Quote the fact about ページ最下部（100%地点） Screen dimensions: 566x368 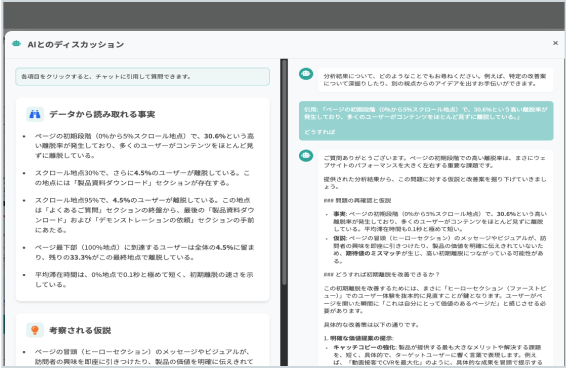144,252
